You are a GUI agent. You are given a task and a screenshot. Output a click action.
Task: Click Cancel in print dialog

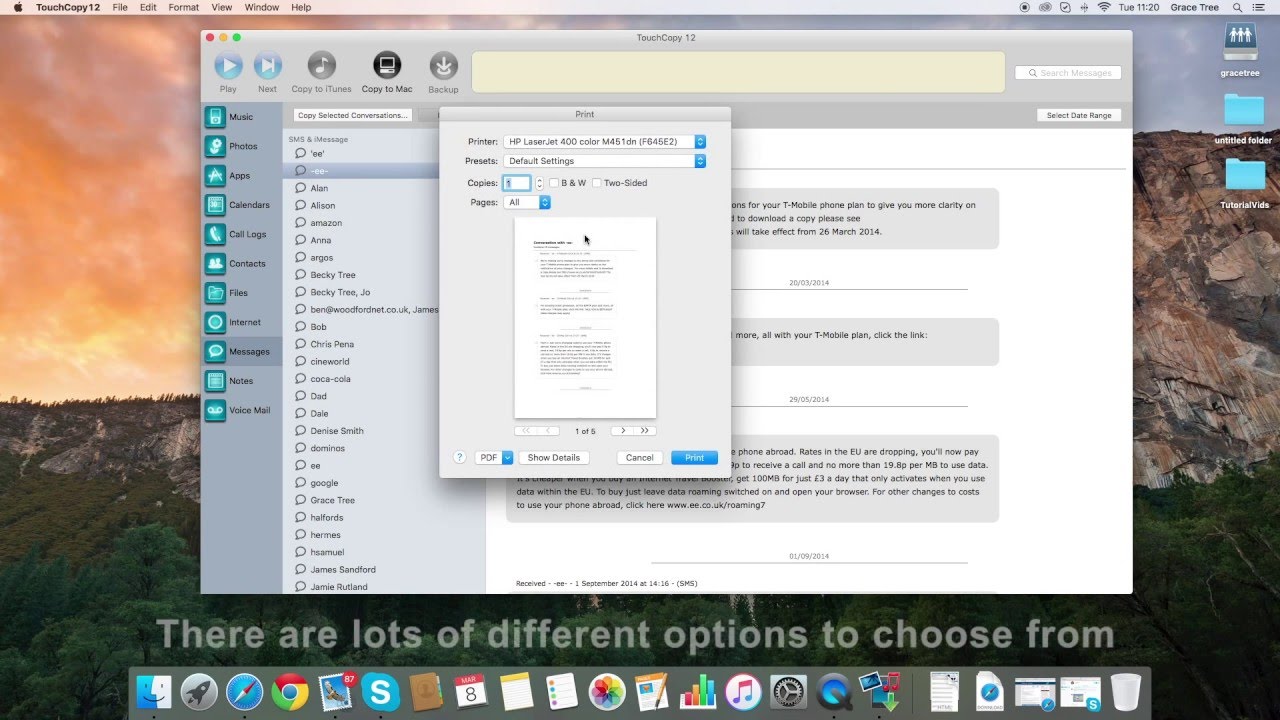(640, 457)
